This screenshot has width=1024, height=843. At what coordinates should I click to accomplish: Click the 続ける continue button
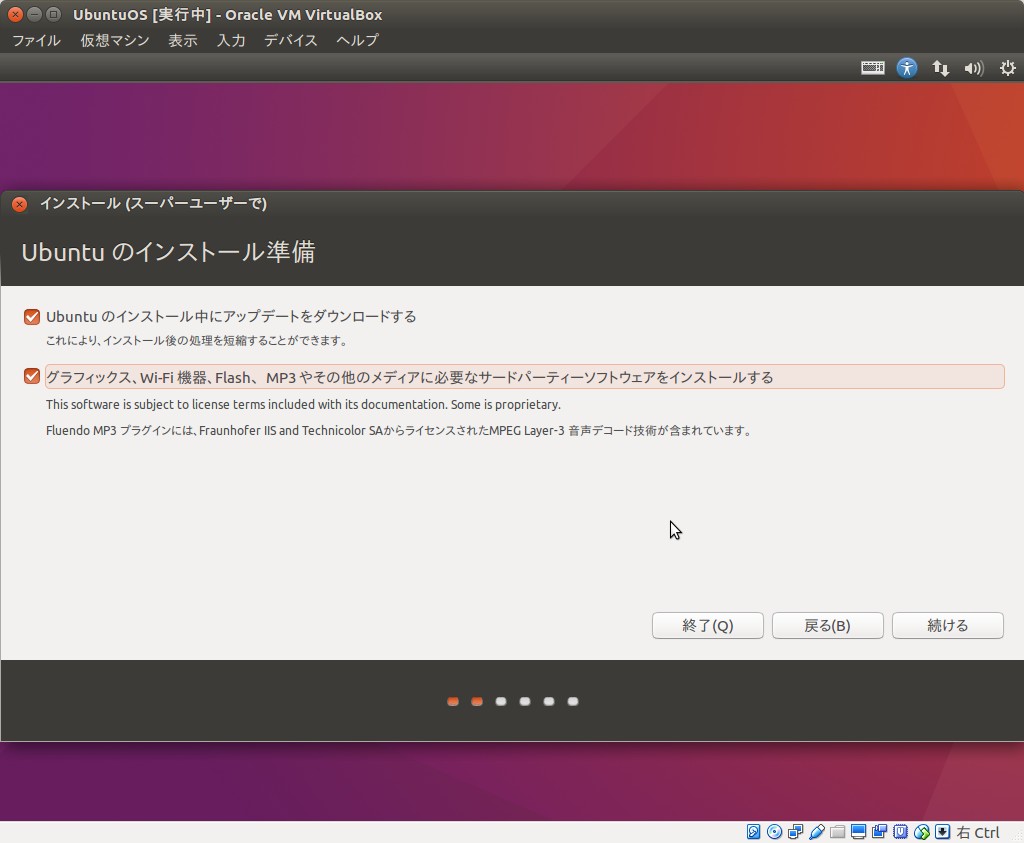point(948,626)
